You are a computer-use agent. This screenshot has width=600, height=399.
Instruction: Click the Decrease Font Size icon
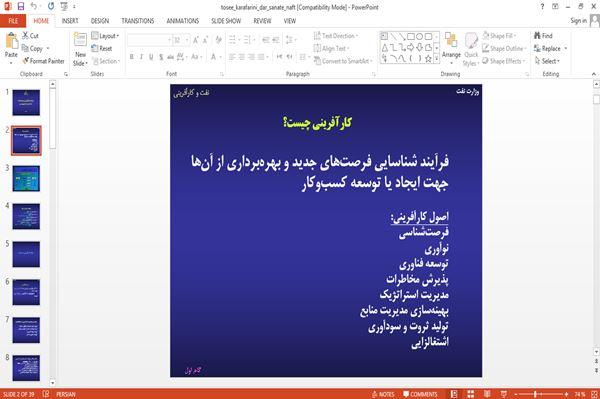pos(205,40)
